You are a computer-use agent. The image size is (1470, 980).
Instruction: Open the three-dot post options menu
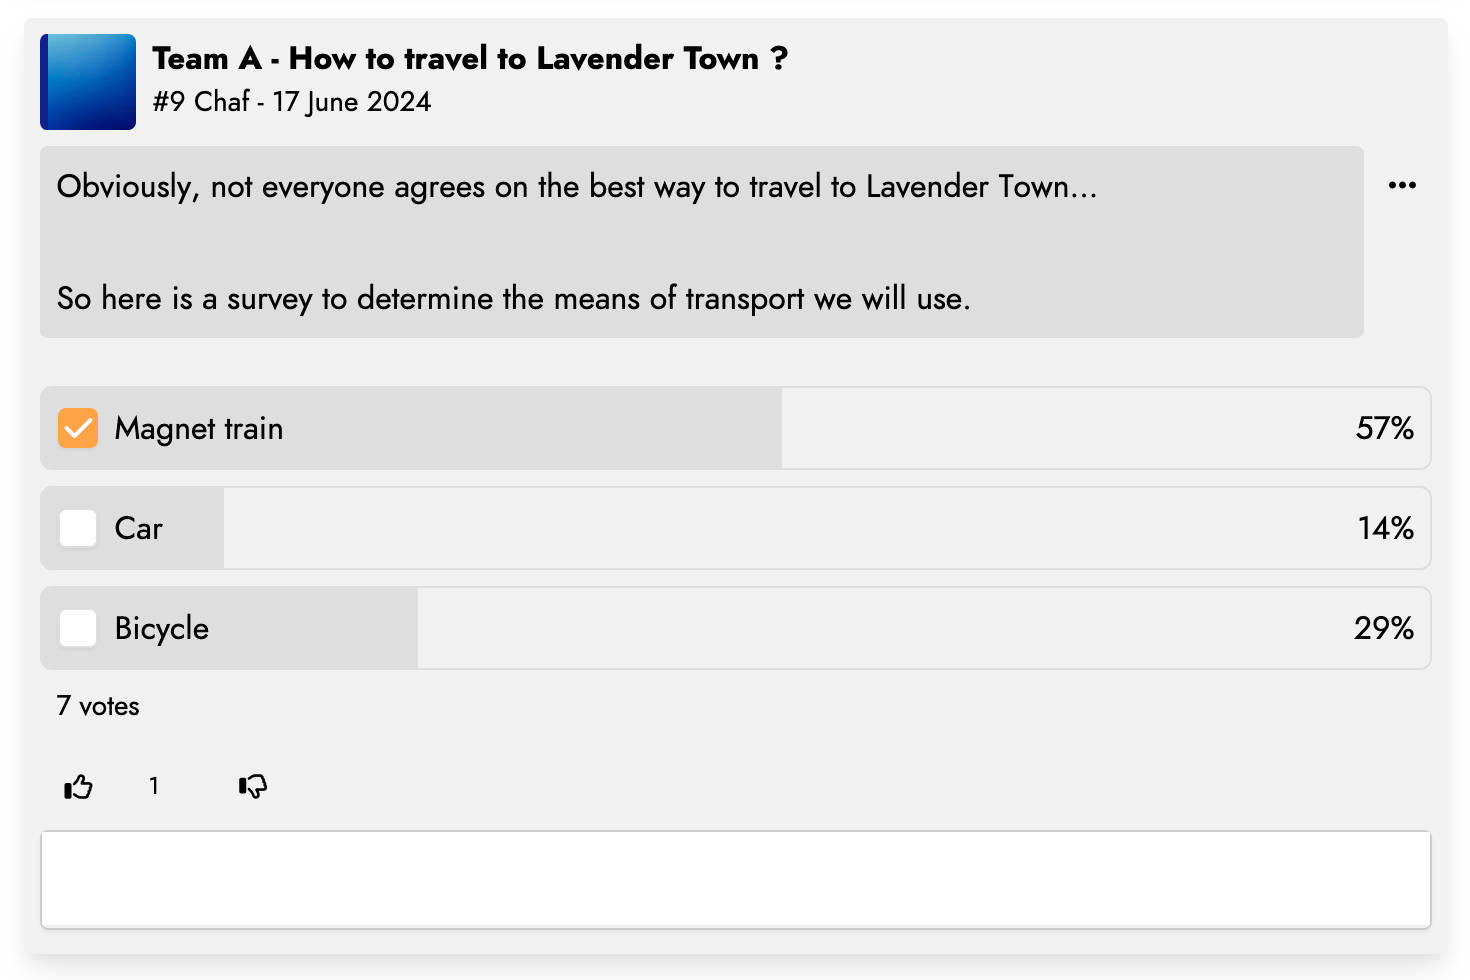1402,185
